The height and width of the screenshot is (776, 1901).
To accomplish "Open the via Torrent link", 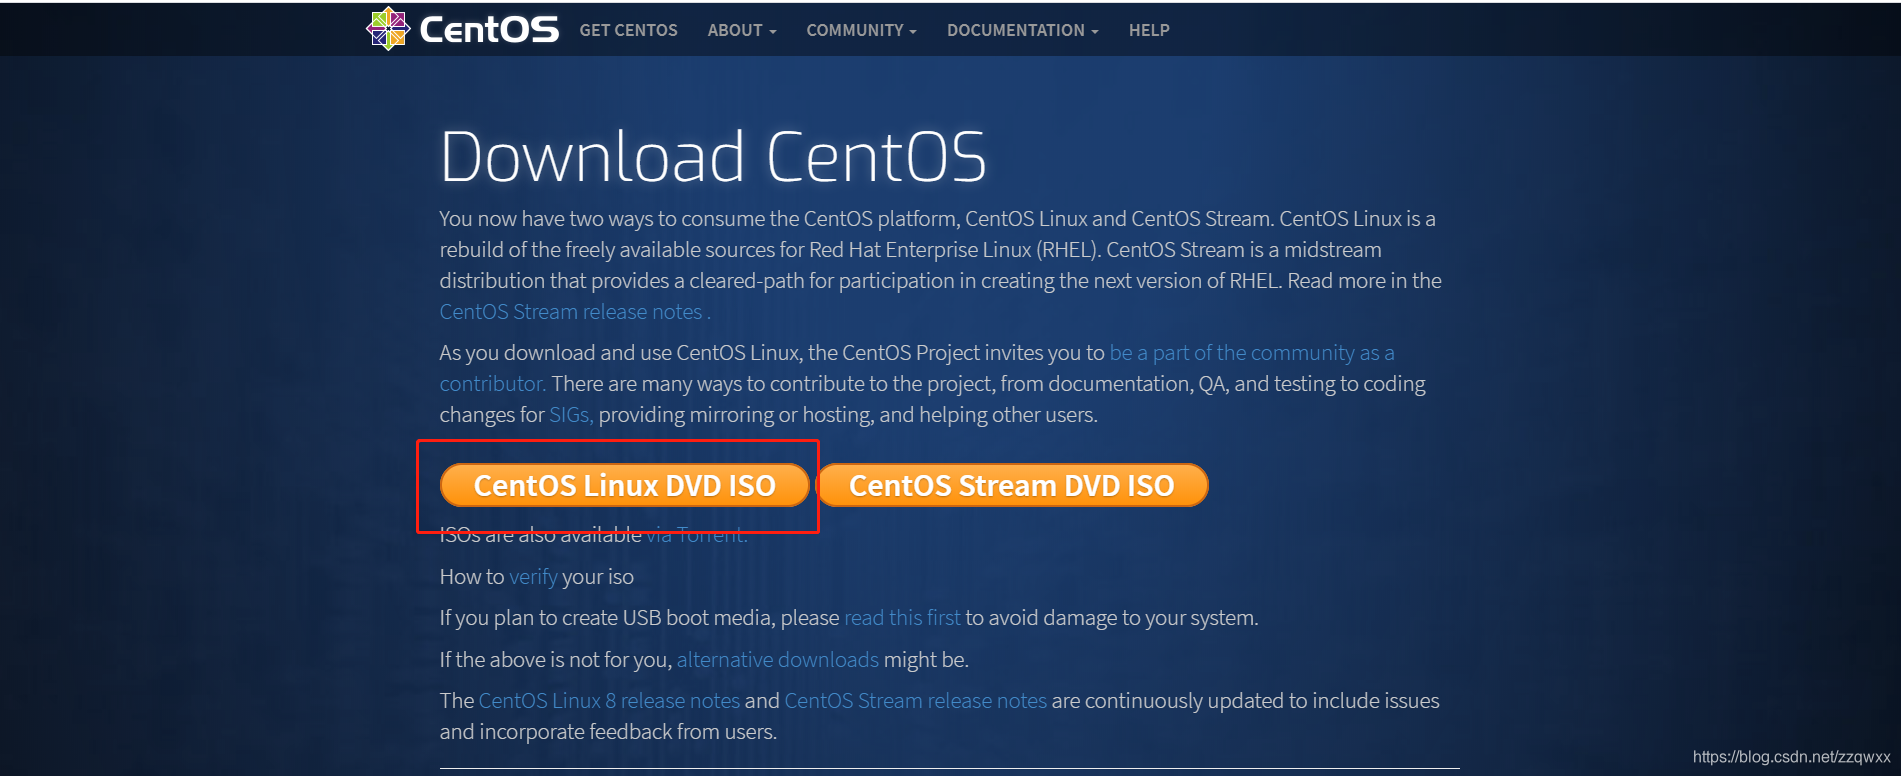I will (697, 535).
